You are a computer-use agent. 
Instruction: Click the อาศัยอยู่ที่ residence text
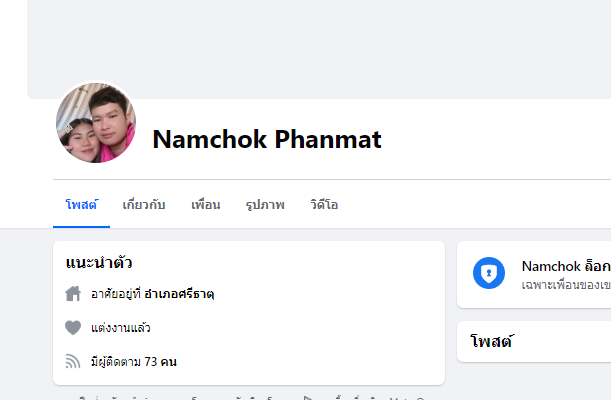tap(116, 294)
